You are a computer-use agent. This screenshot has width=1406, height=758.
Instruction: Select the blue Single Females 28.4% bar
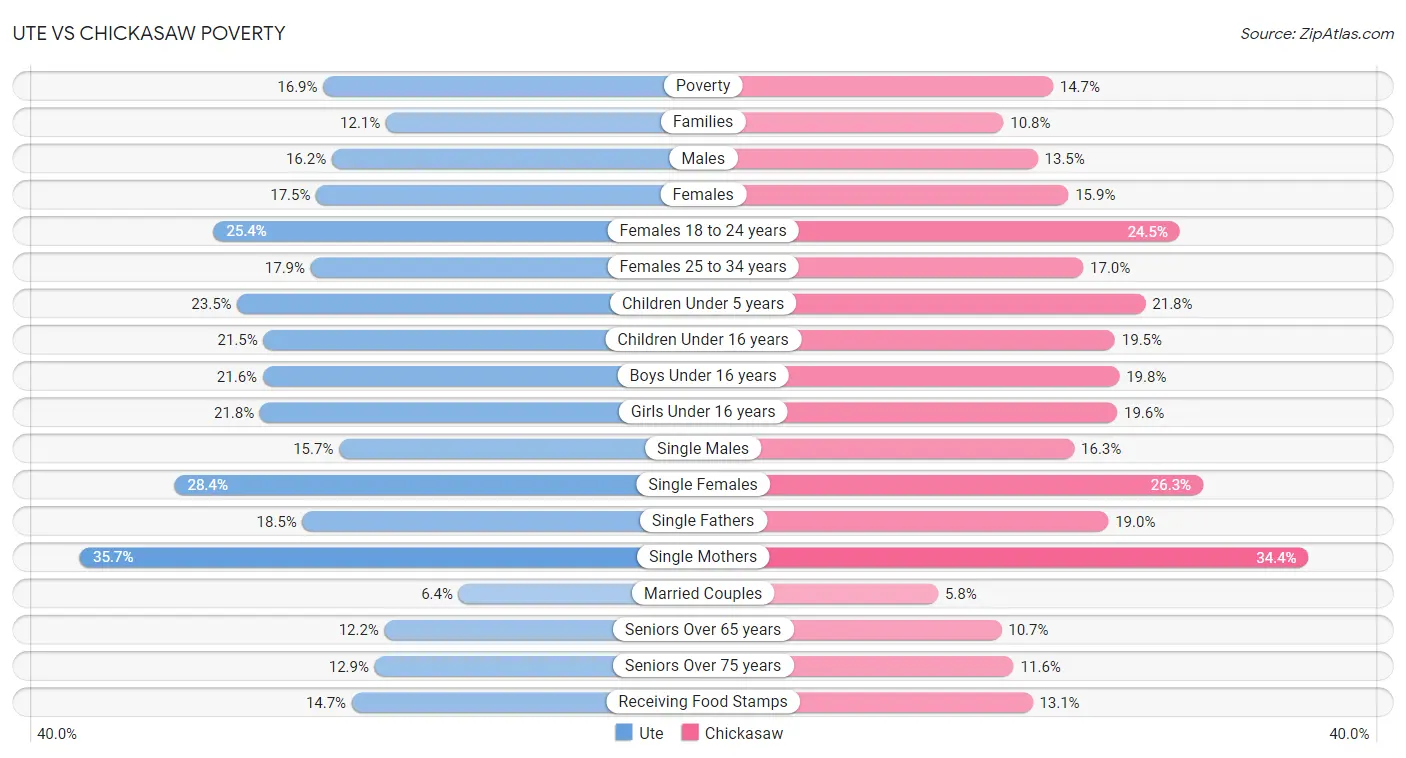click(438, 485)
